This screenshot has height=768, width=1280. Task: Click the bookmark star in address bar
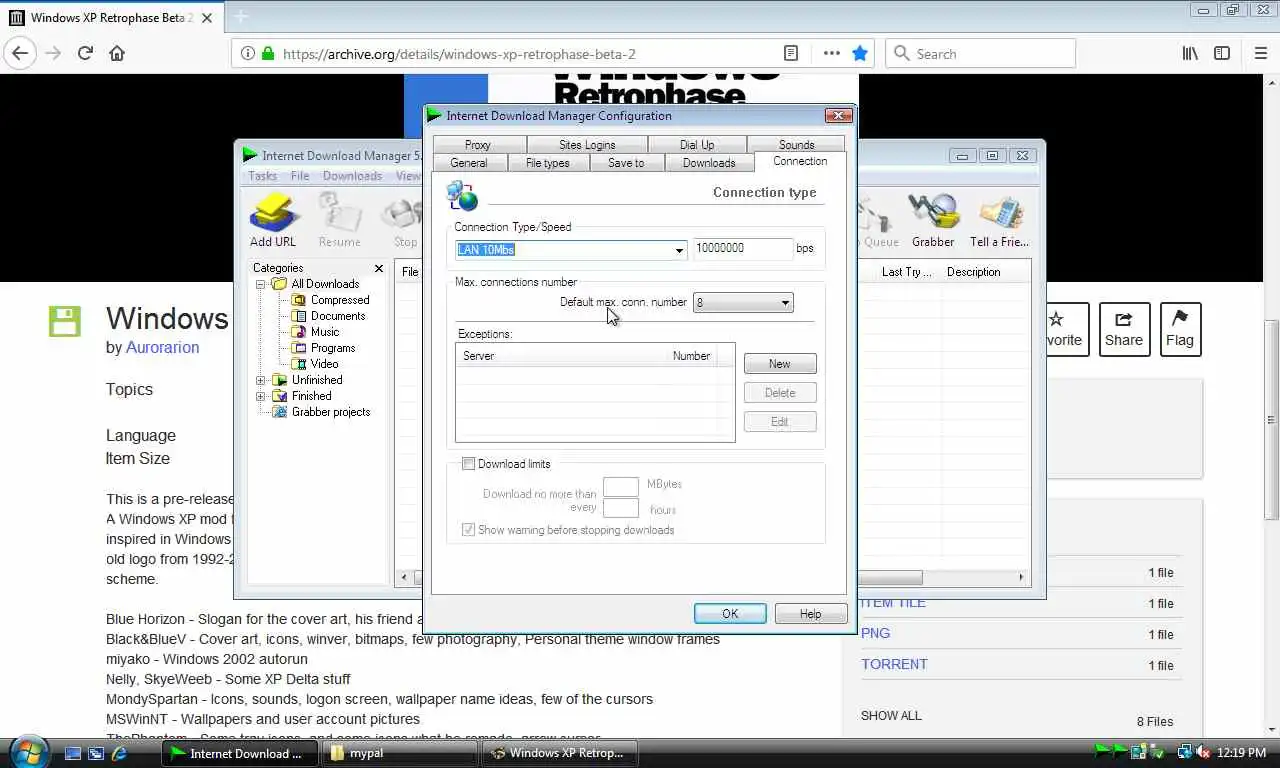[x=860, y=53]
